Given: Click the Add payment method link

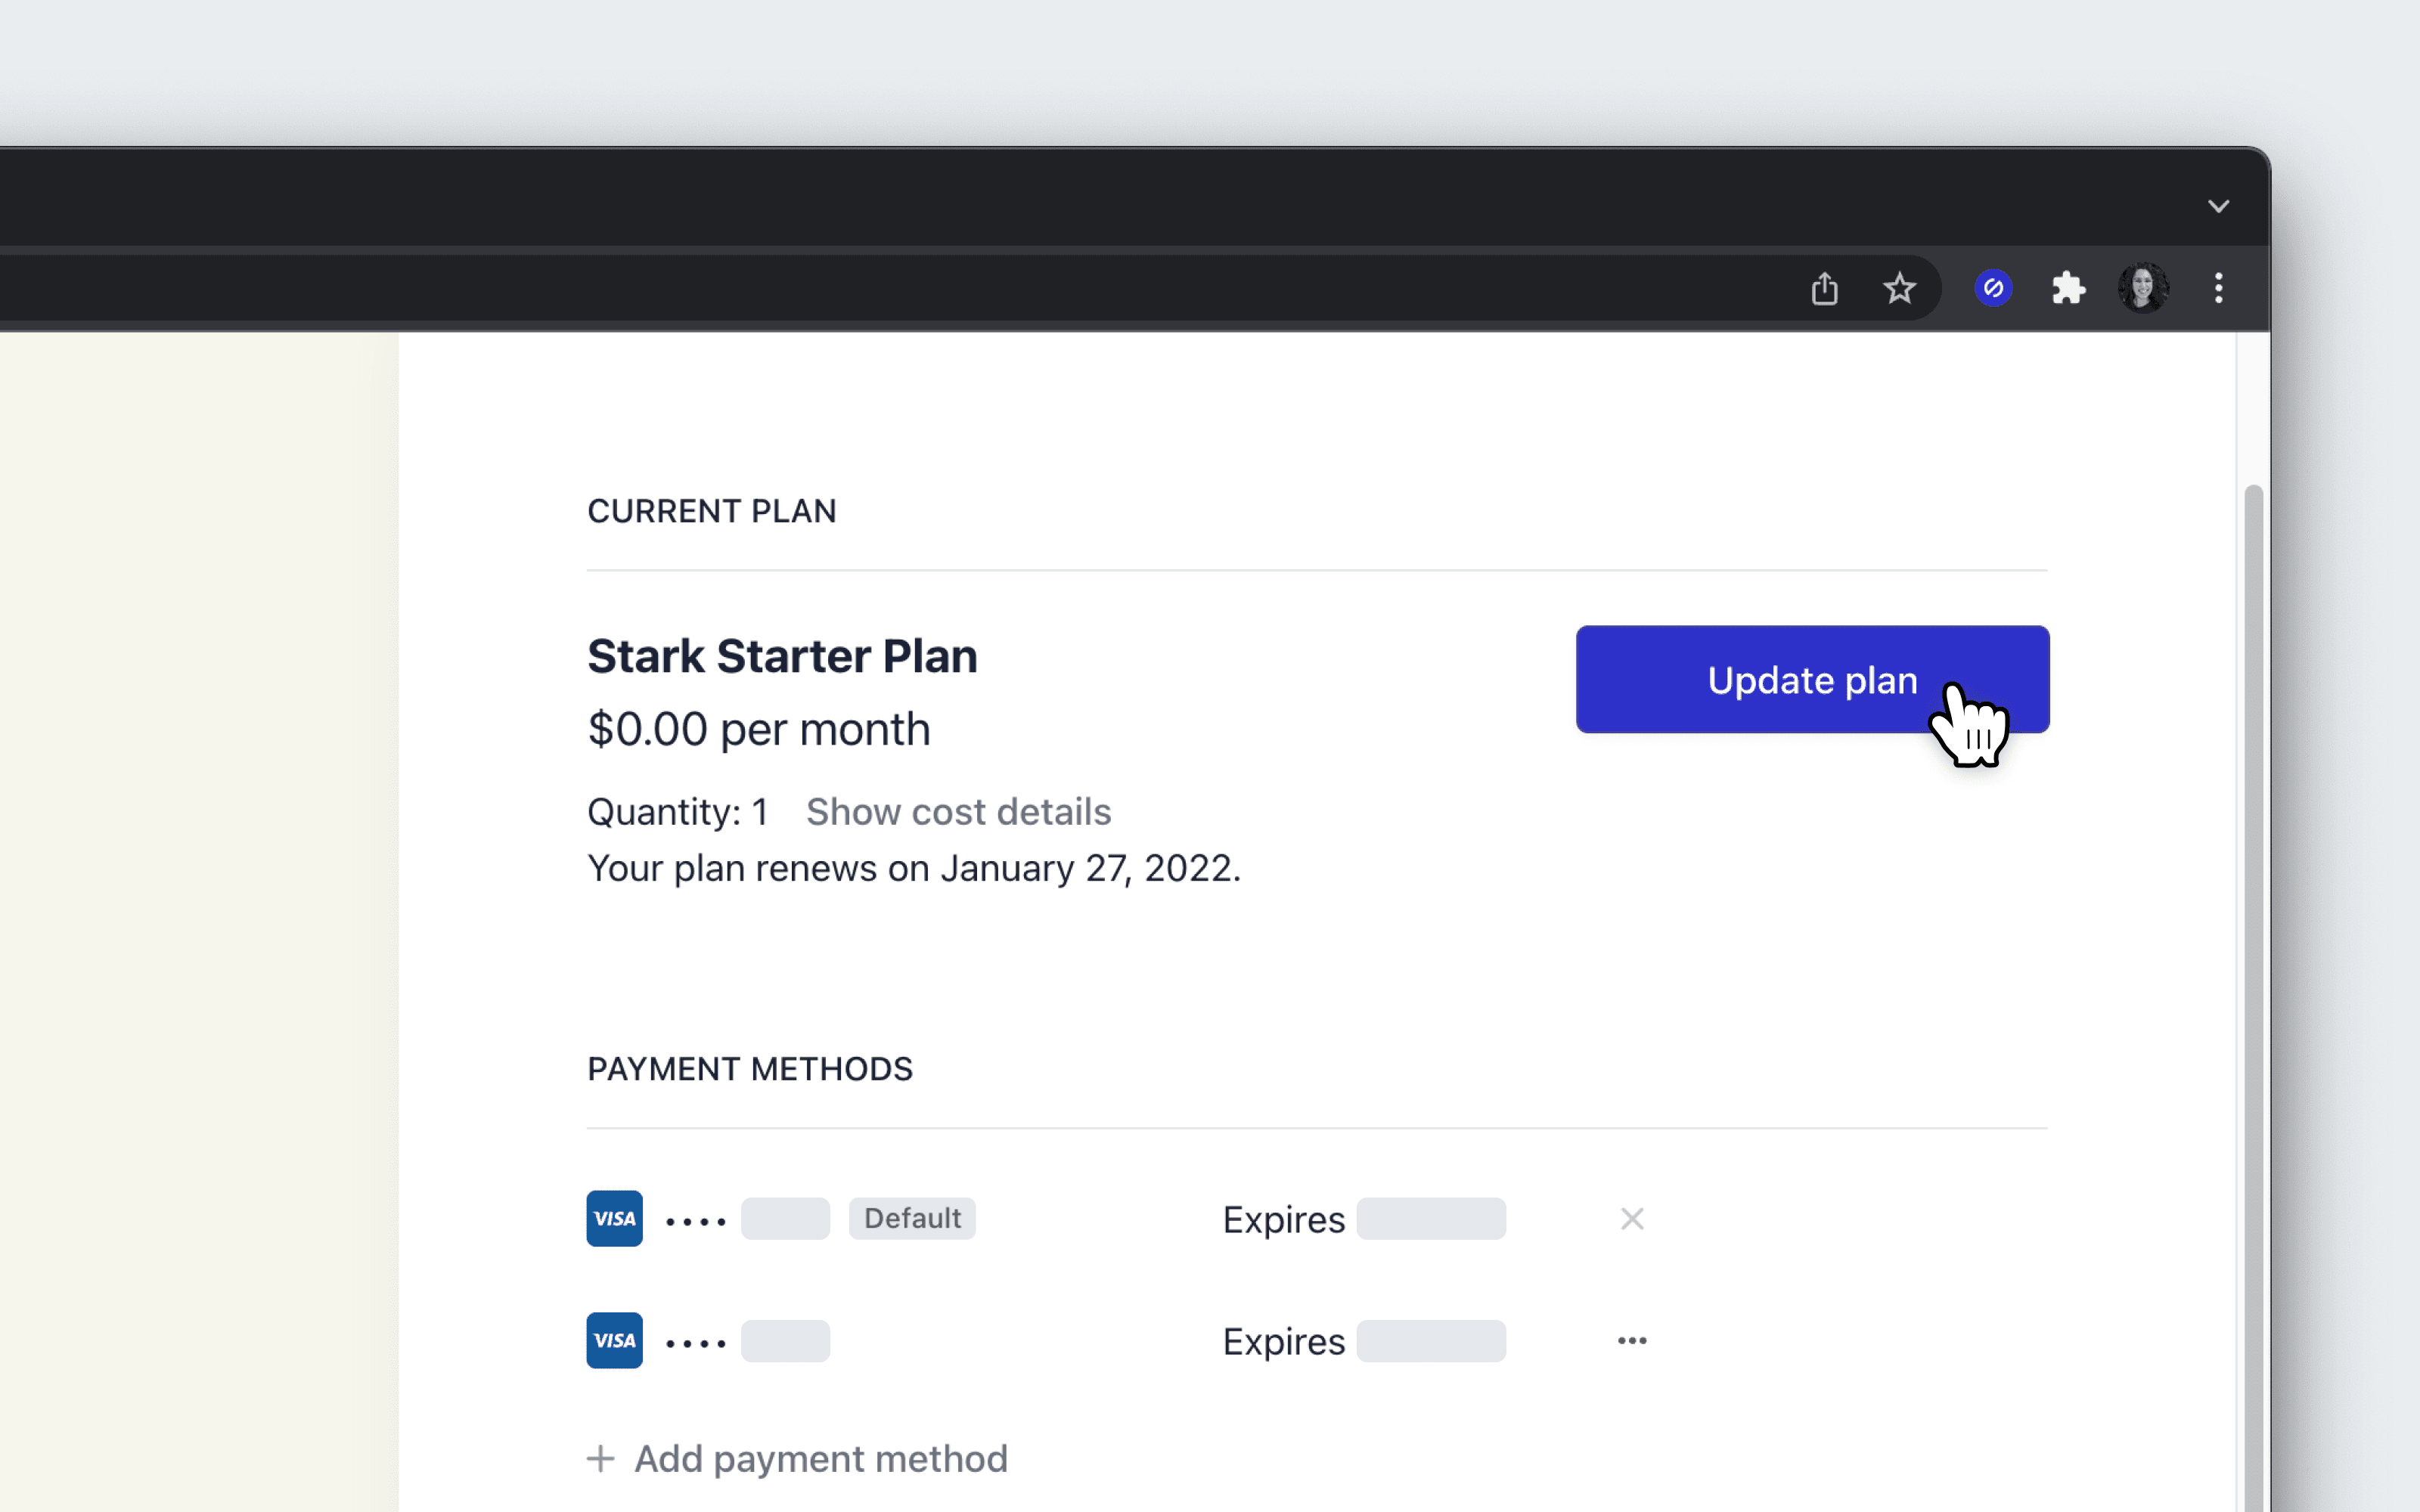Looking at the screenshot, I should pyautogui.click(x=796, y=1458).
